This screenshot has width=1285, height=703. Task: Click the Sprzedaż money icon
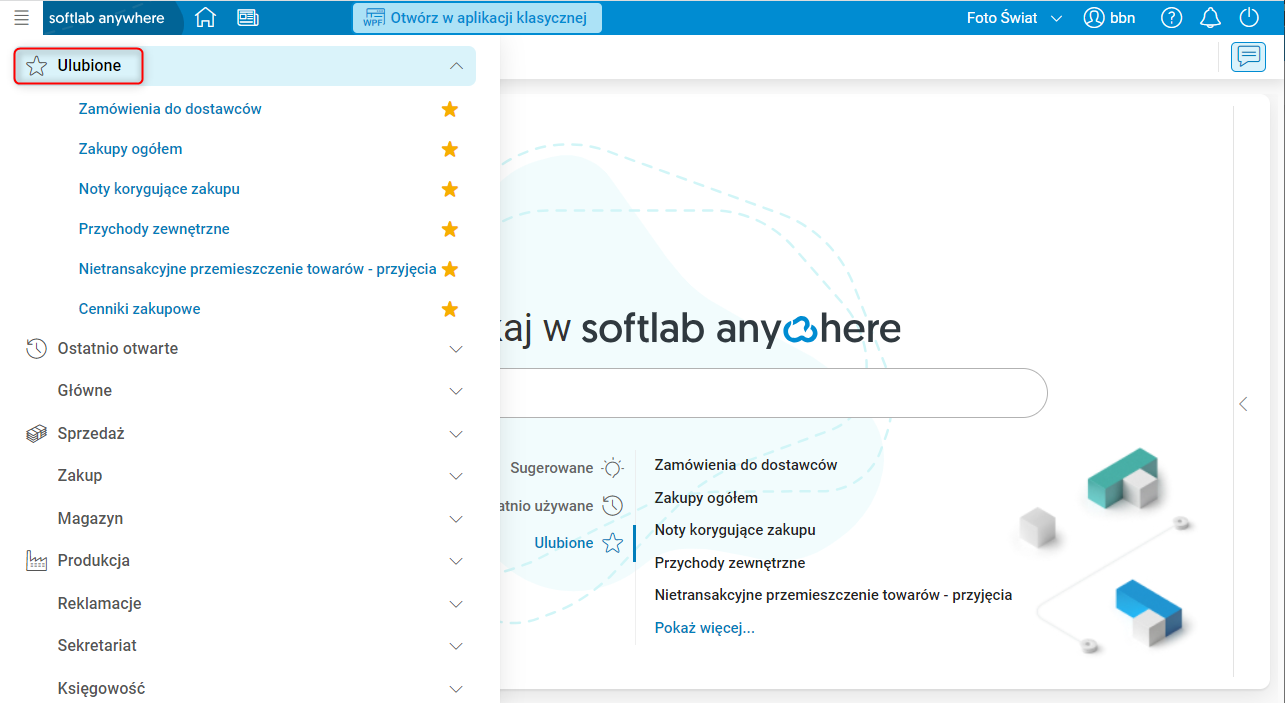point(36,433)
